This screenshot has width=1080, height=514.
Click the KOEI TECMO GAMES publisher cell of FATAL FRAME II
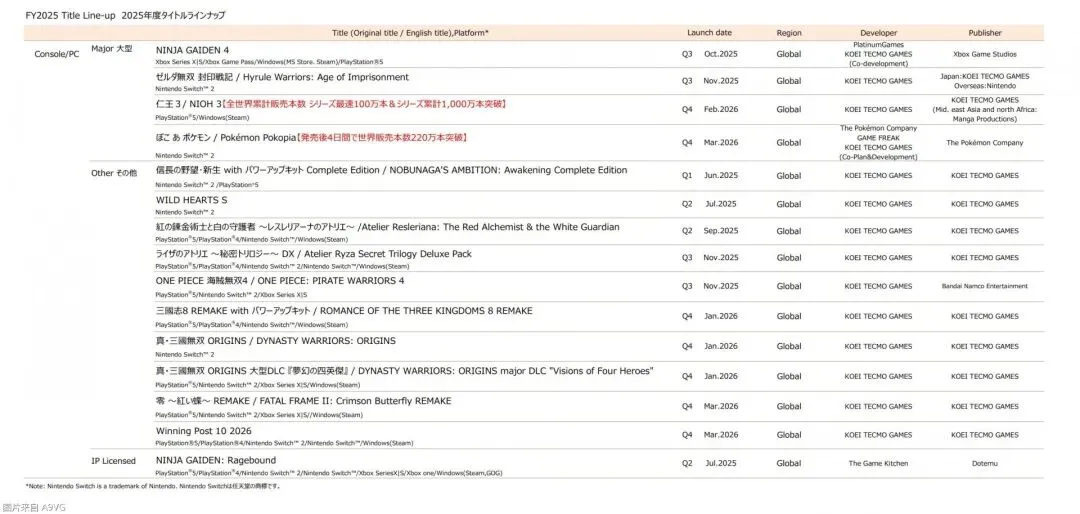[x=985, y=407]
